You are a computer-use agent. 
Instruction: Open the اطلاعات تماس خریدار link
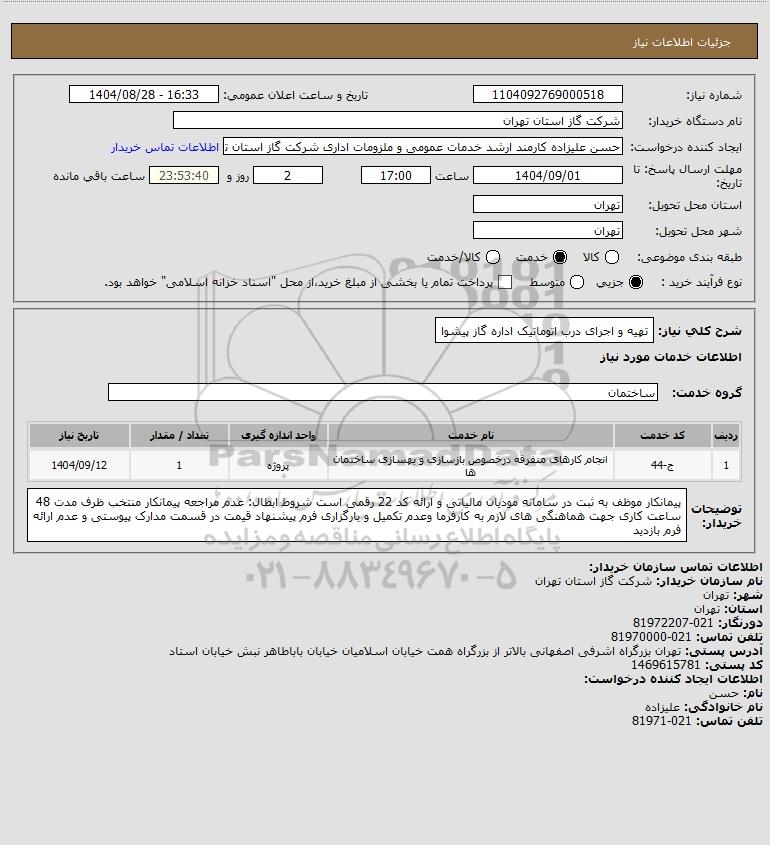pos(165,147)
